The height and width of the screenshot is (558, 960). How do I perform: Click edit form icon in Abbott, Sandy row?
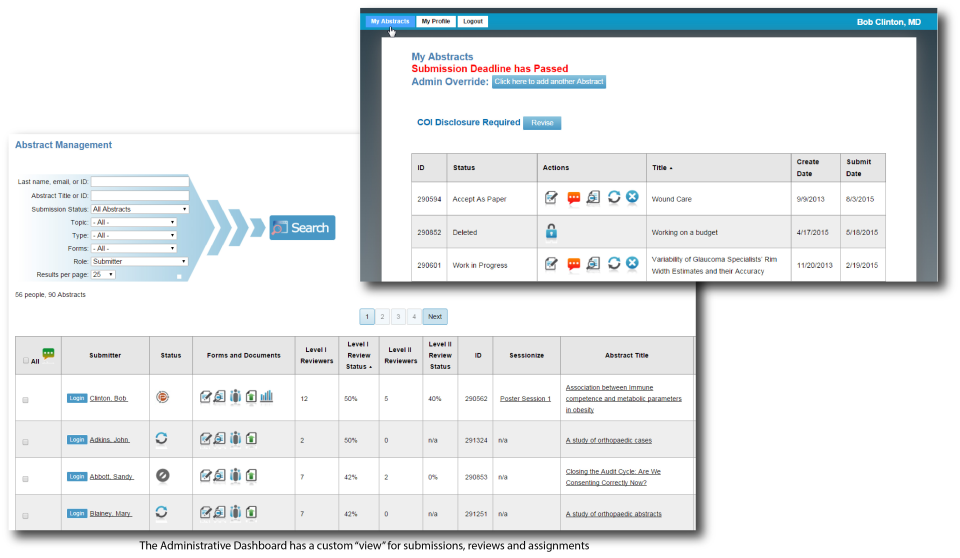(x=205, y=475)
